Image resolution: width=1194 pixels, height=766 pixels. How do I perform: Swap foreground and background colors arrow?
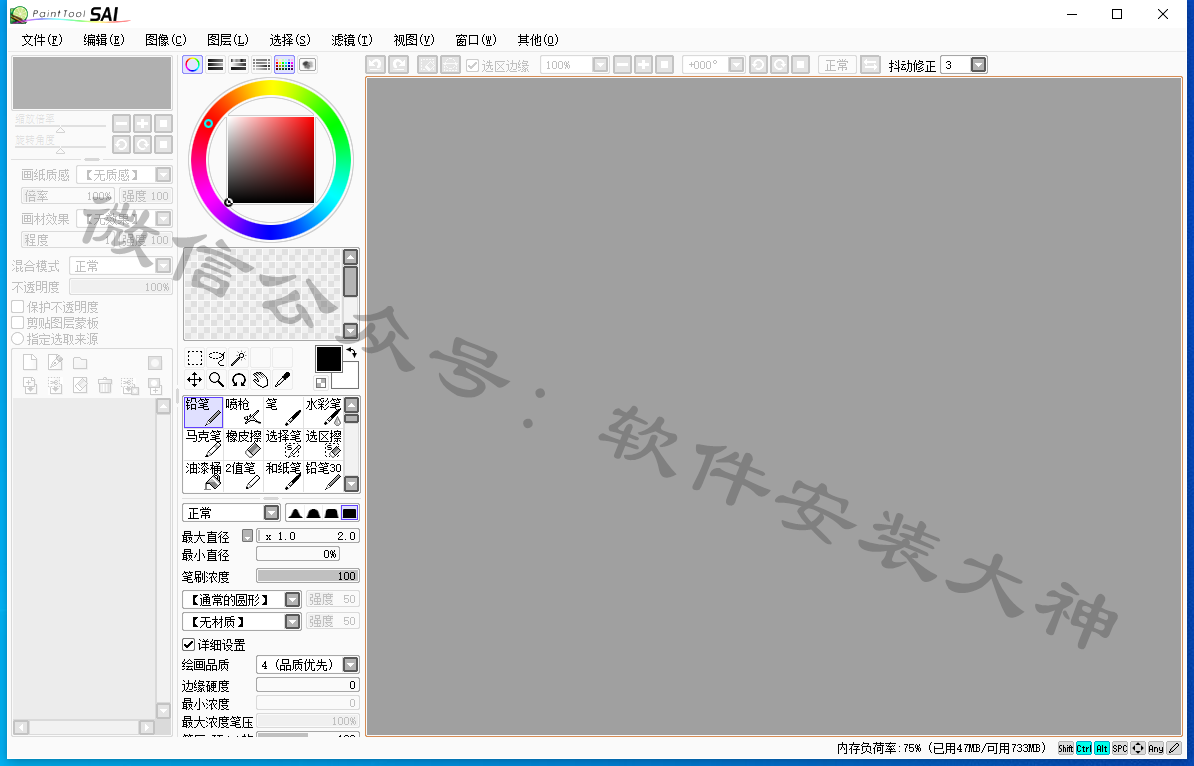pyautogui.click(x=352, y=353)
